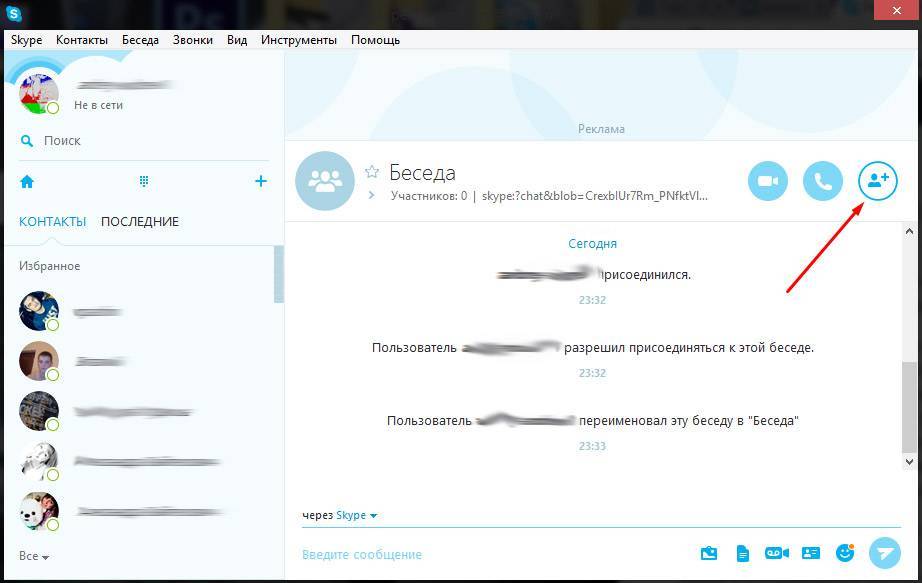Image resolution: width=922 pixels, height=583 pixels.
Task: Click the Беседа conversation title
Action: [422, 173]
